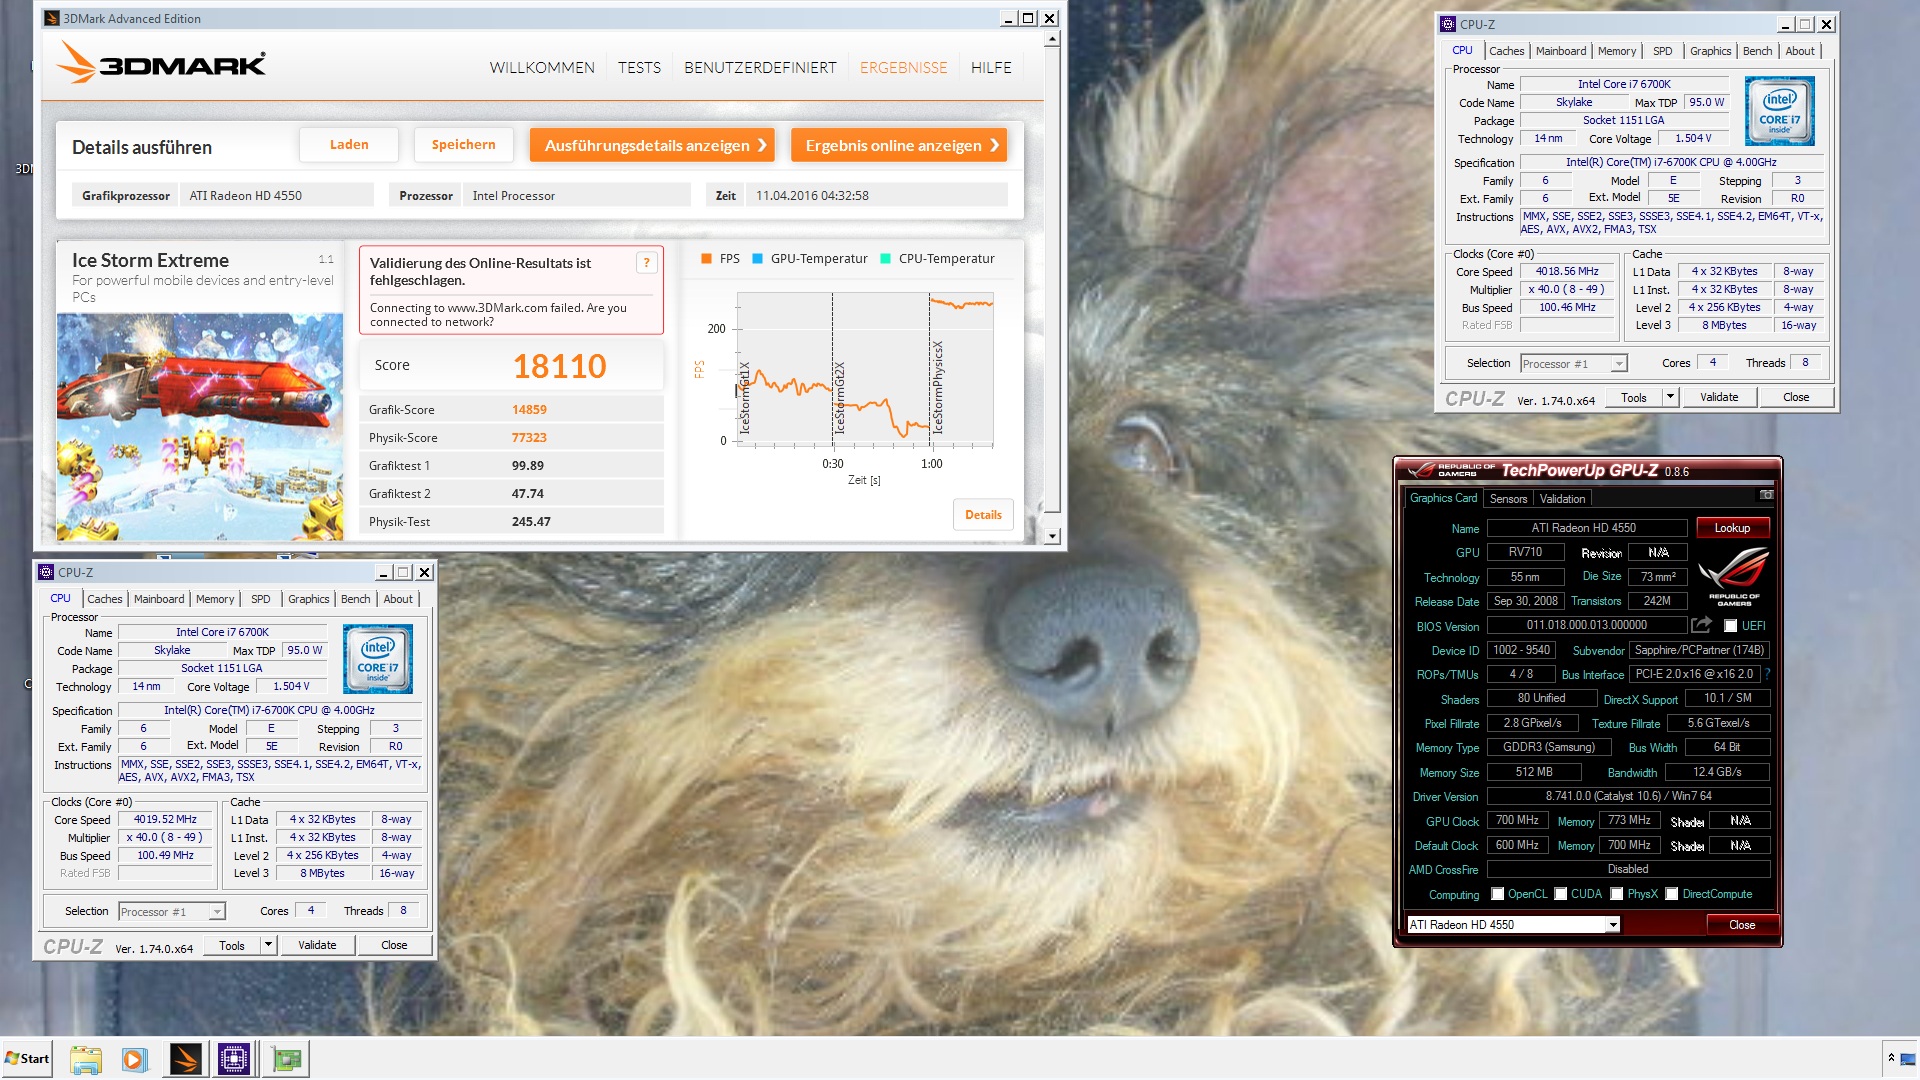Image resolution: width=1920 pixels, height=1080 pixels.
Task: Click the Ice Storm Extreme preview thumbnail
Action: coord(200,427)
